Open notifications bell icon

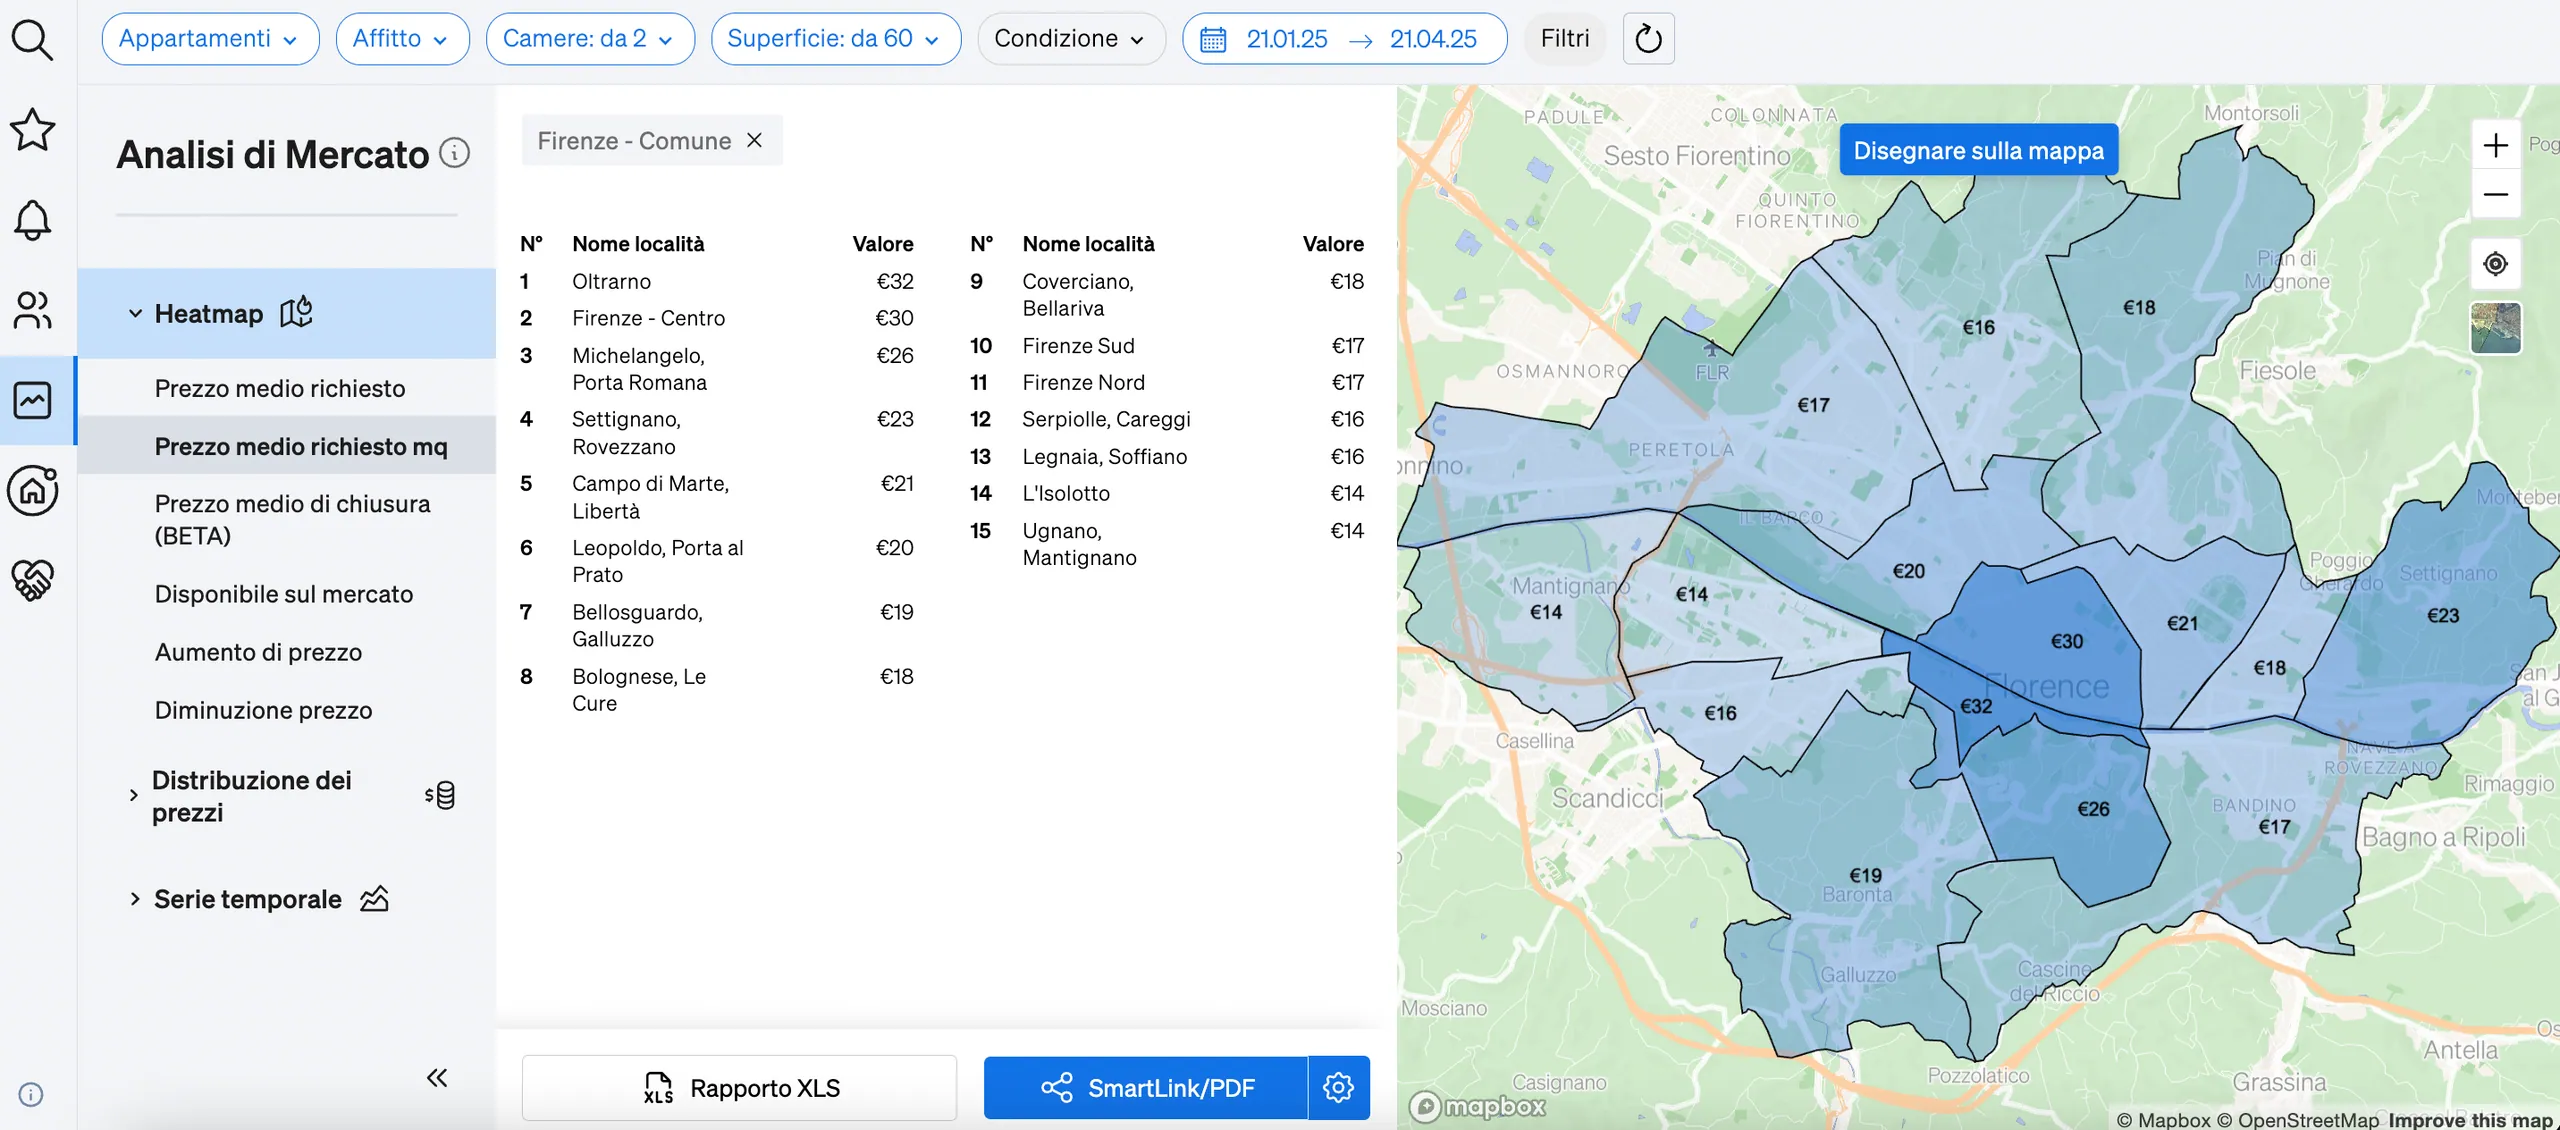click(32, 220)
